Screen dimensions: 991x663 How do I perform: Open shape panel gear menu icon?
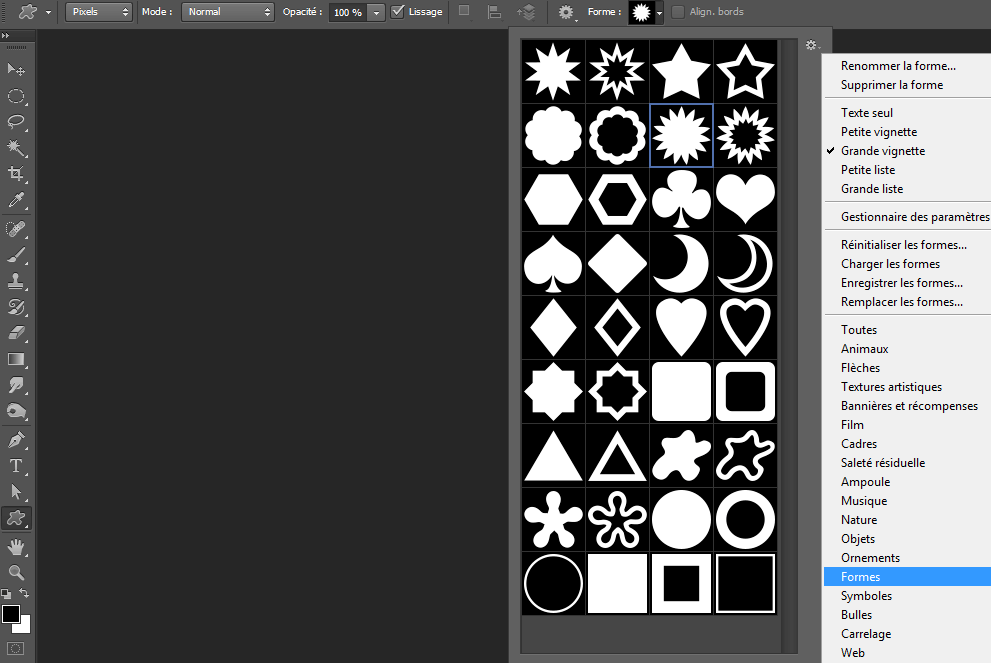[x=812, y=46]
